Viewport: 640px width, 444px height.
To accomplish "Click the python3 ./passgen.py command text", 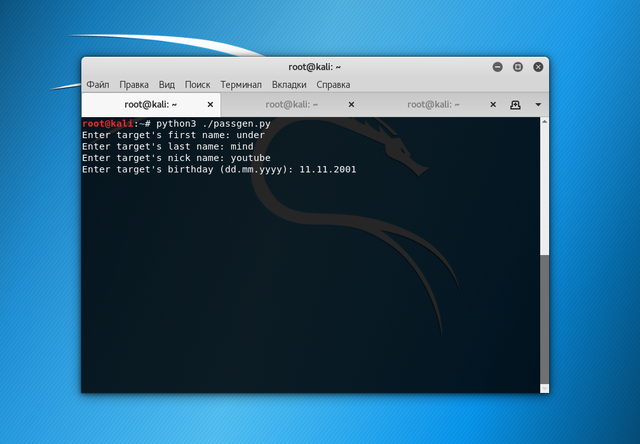I will click(x=213, y=124).
